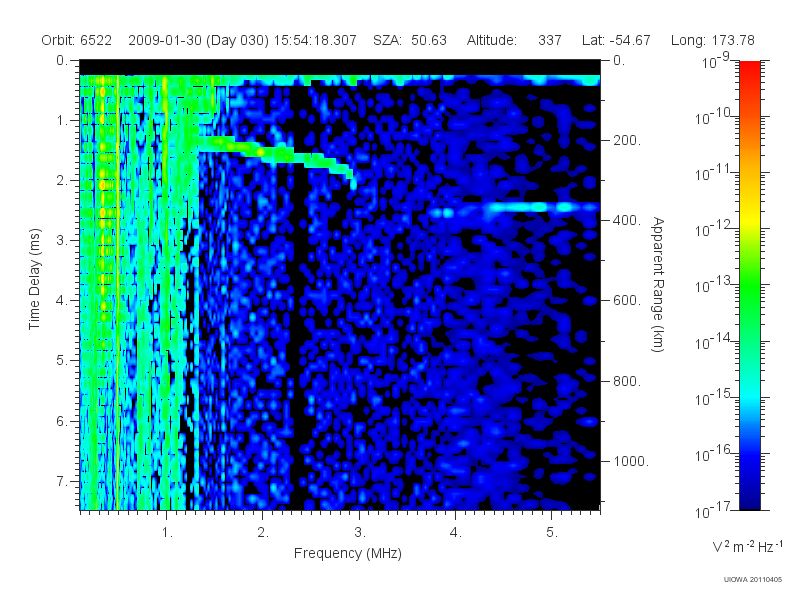The height and width of the screenshot is (600, 800).
Task: Select the date 2009-01-30 (Day 030) text
Action: [x=198, y=40]
